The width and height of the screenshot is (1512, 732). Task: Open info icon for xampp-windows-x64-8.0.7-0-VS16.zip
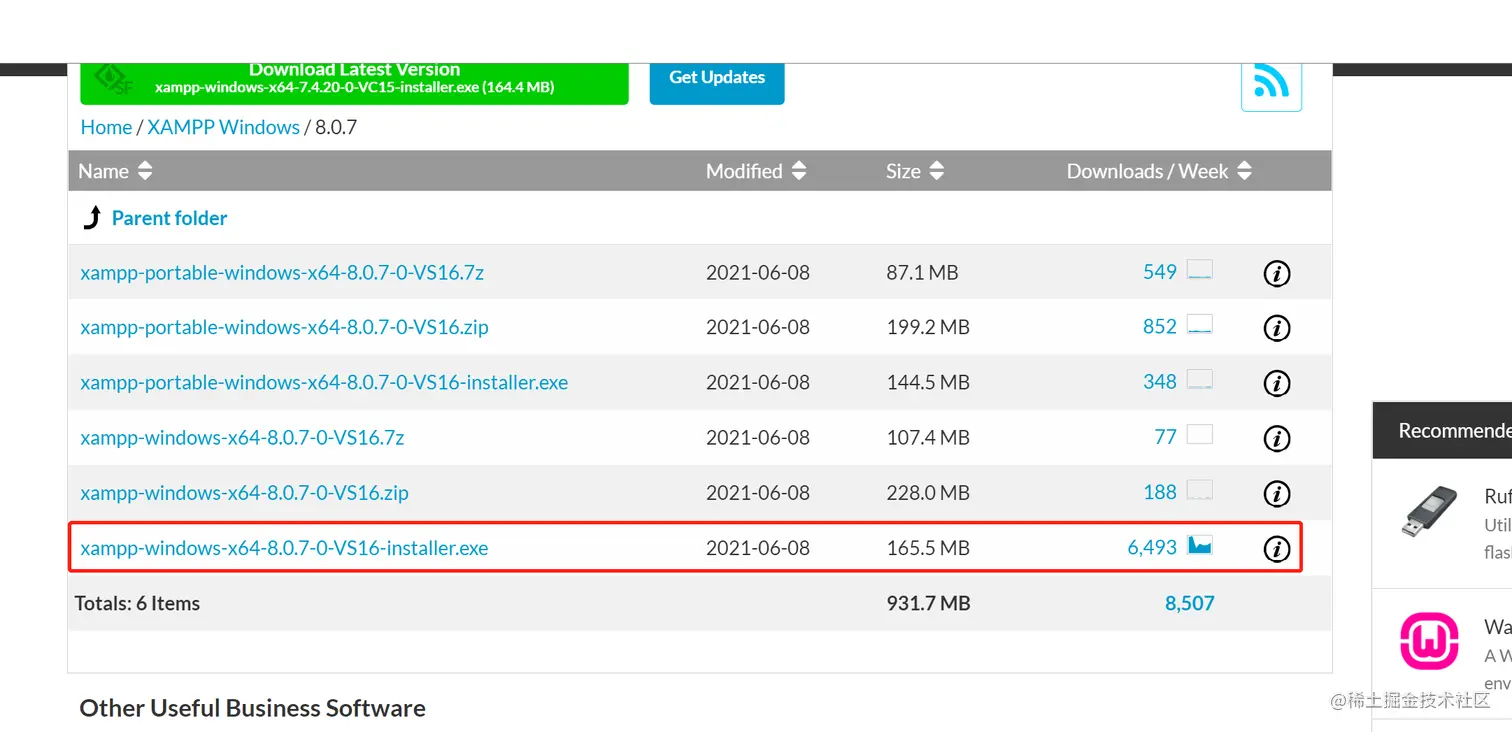(1277, 493)
